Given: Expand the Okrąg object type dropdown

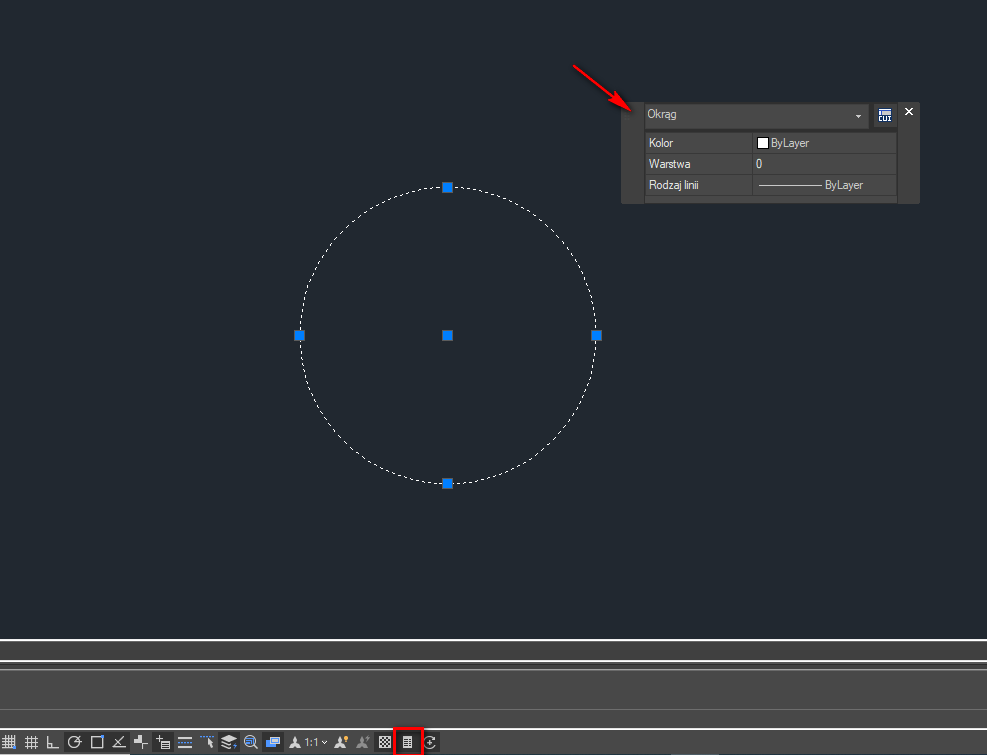Looking at the screenshot, I should pos(857,116).
